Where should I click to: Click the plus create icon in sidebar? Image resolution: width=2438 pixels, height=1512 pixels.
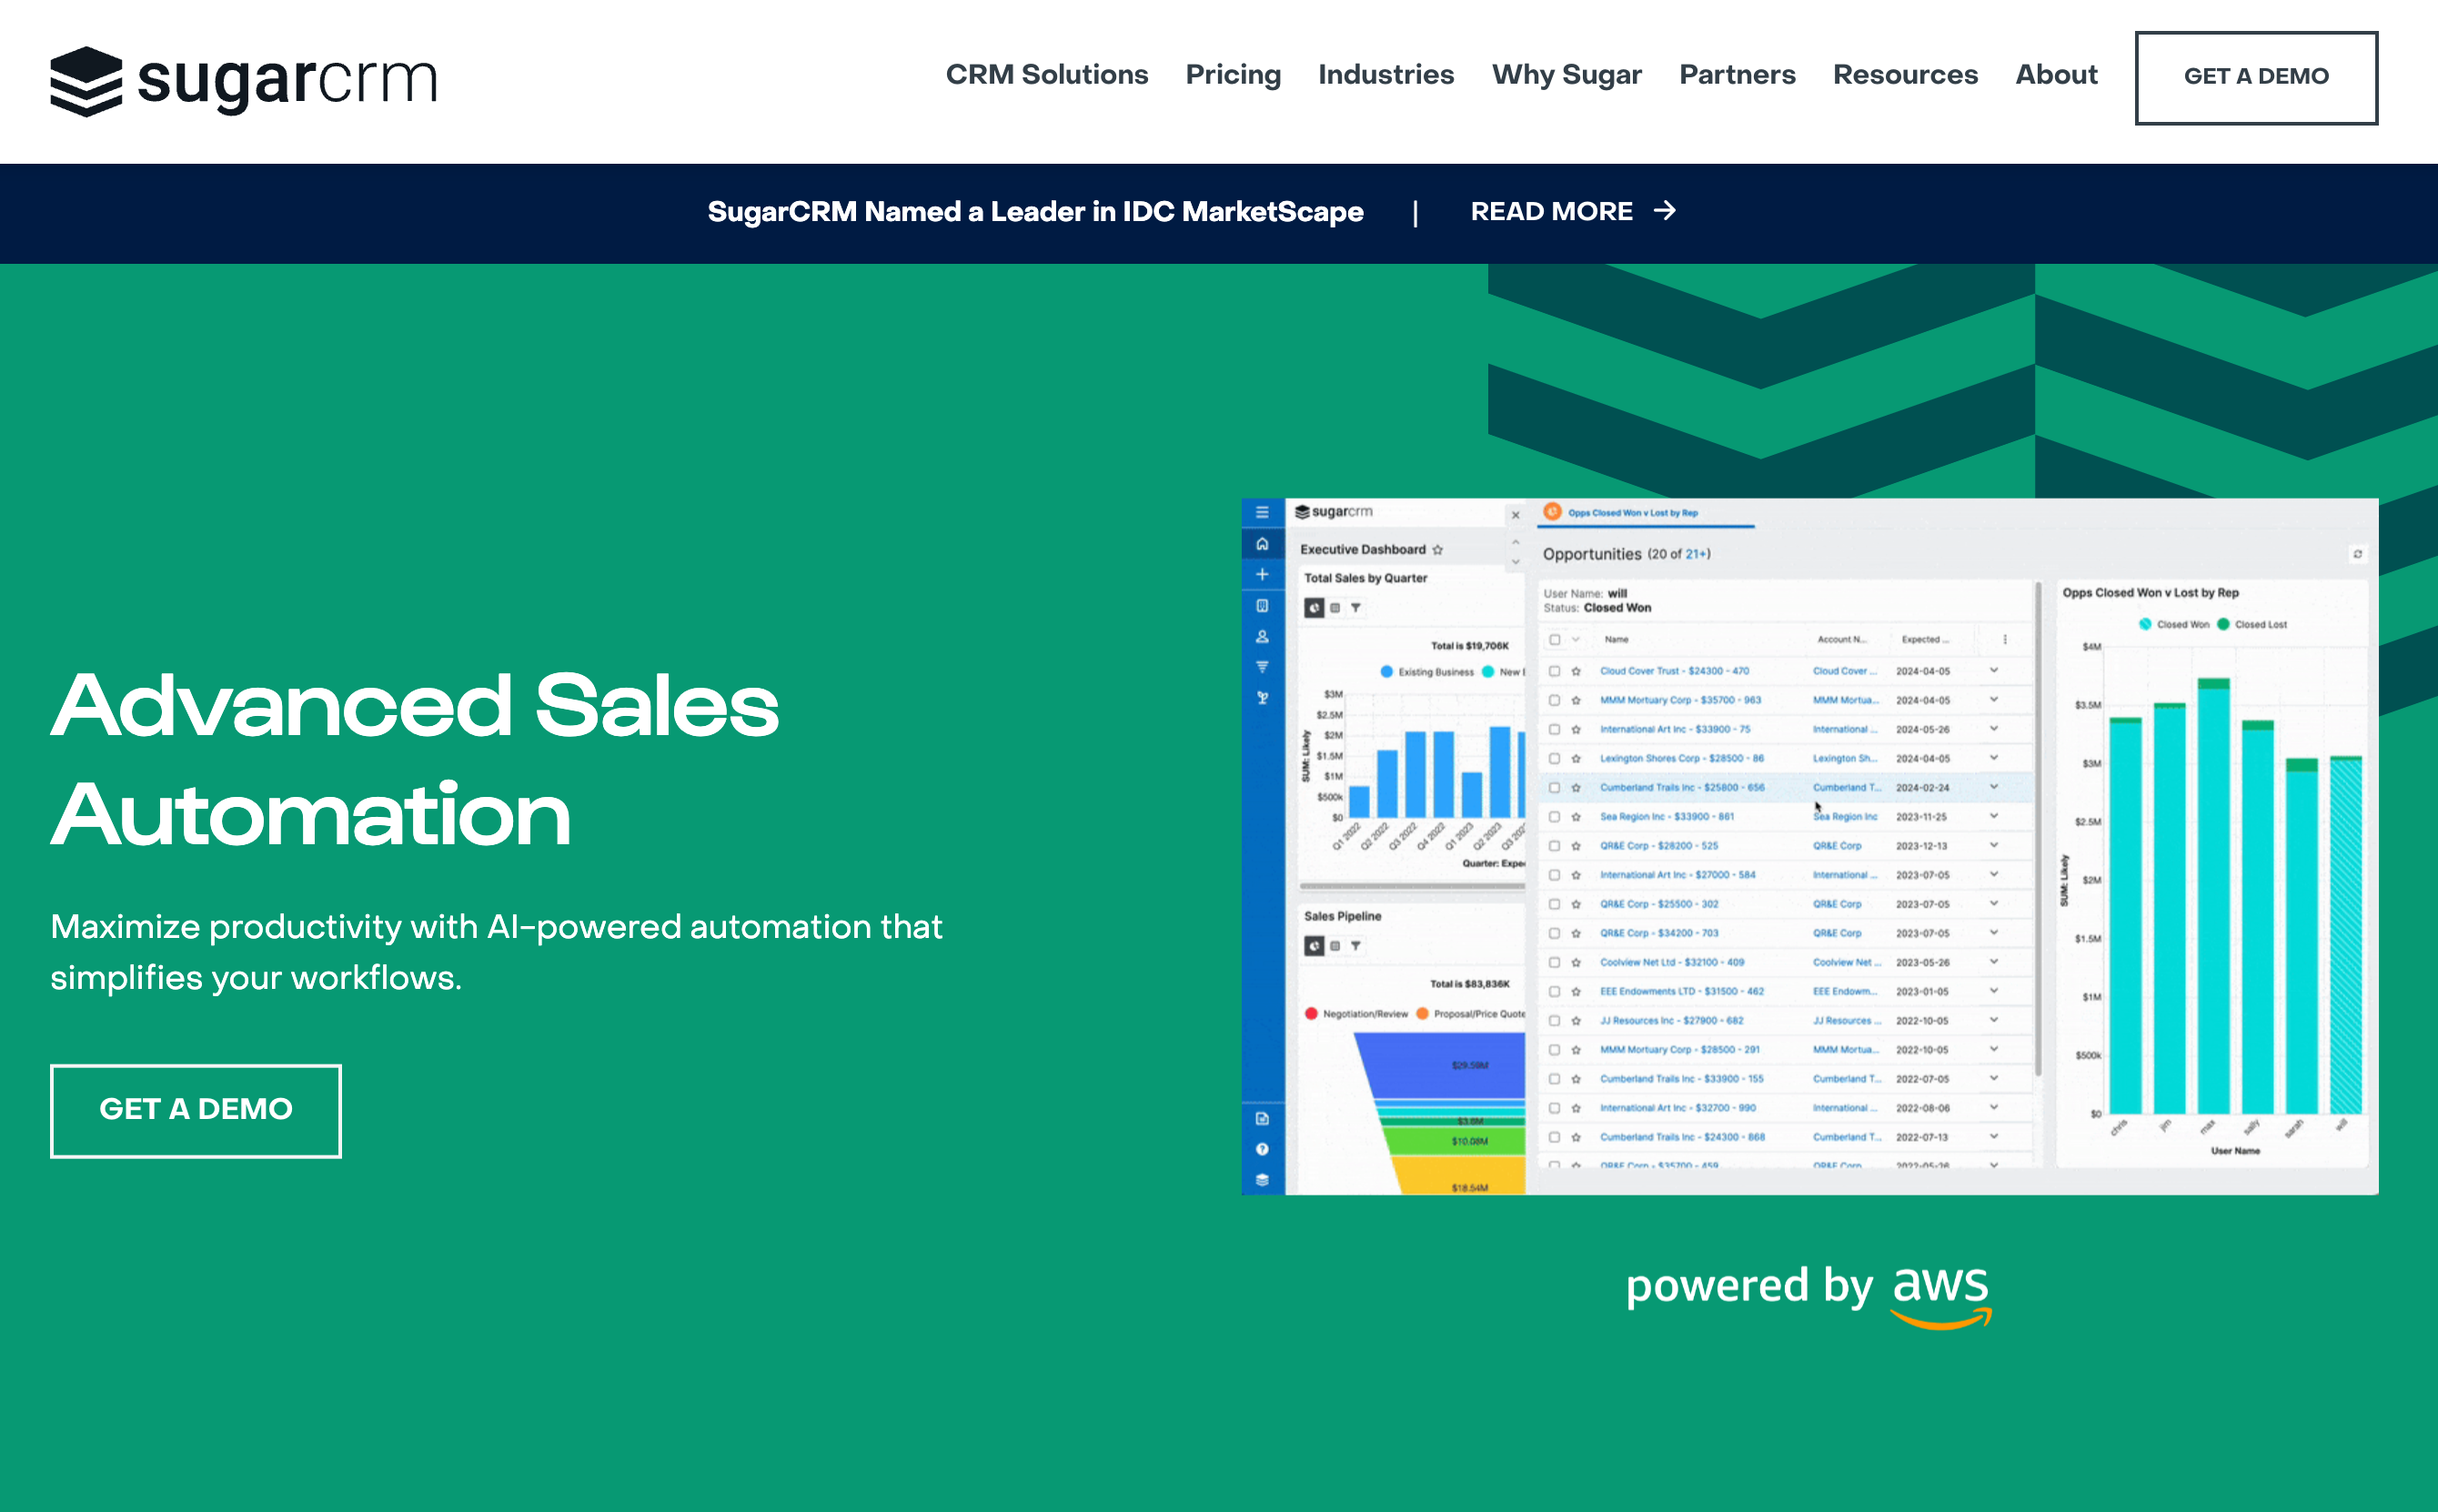point(1262,574)
